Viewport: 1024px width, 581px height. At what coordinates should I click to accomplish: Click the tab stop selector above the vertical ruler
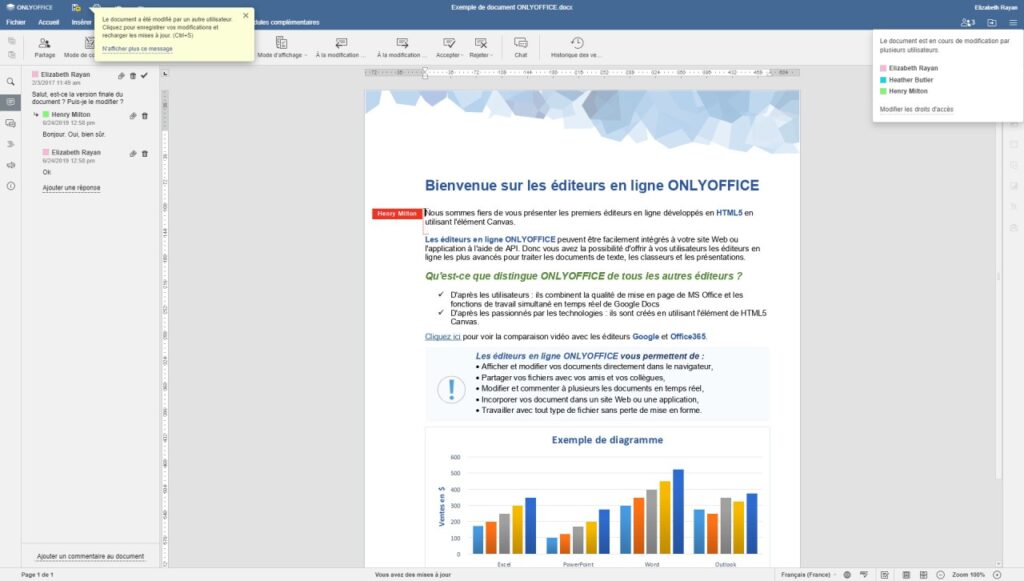tap(165, 74)
